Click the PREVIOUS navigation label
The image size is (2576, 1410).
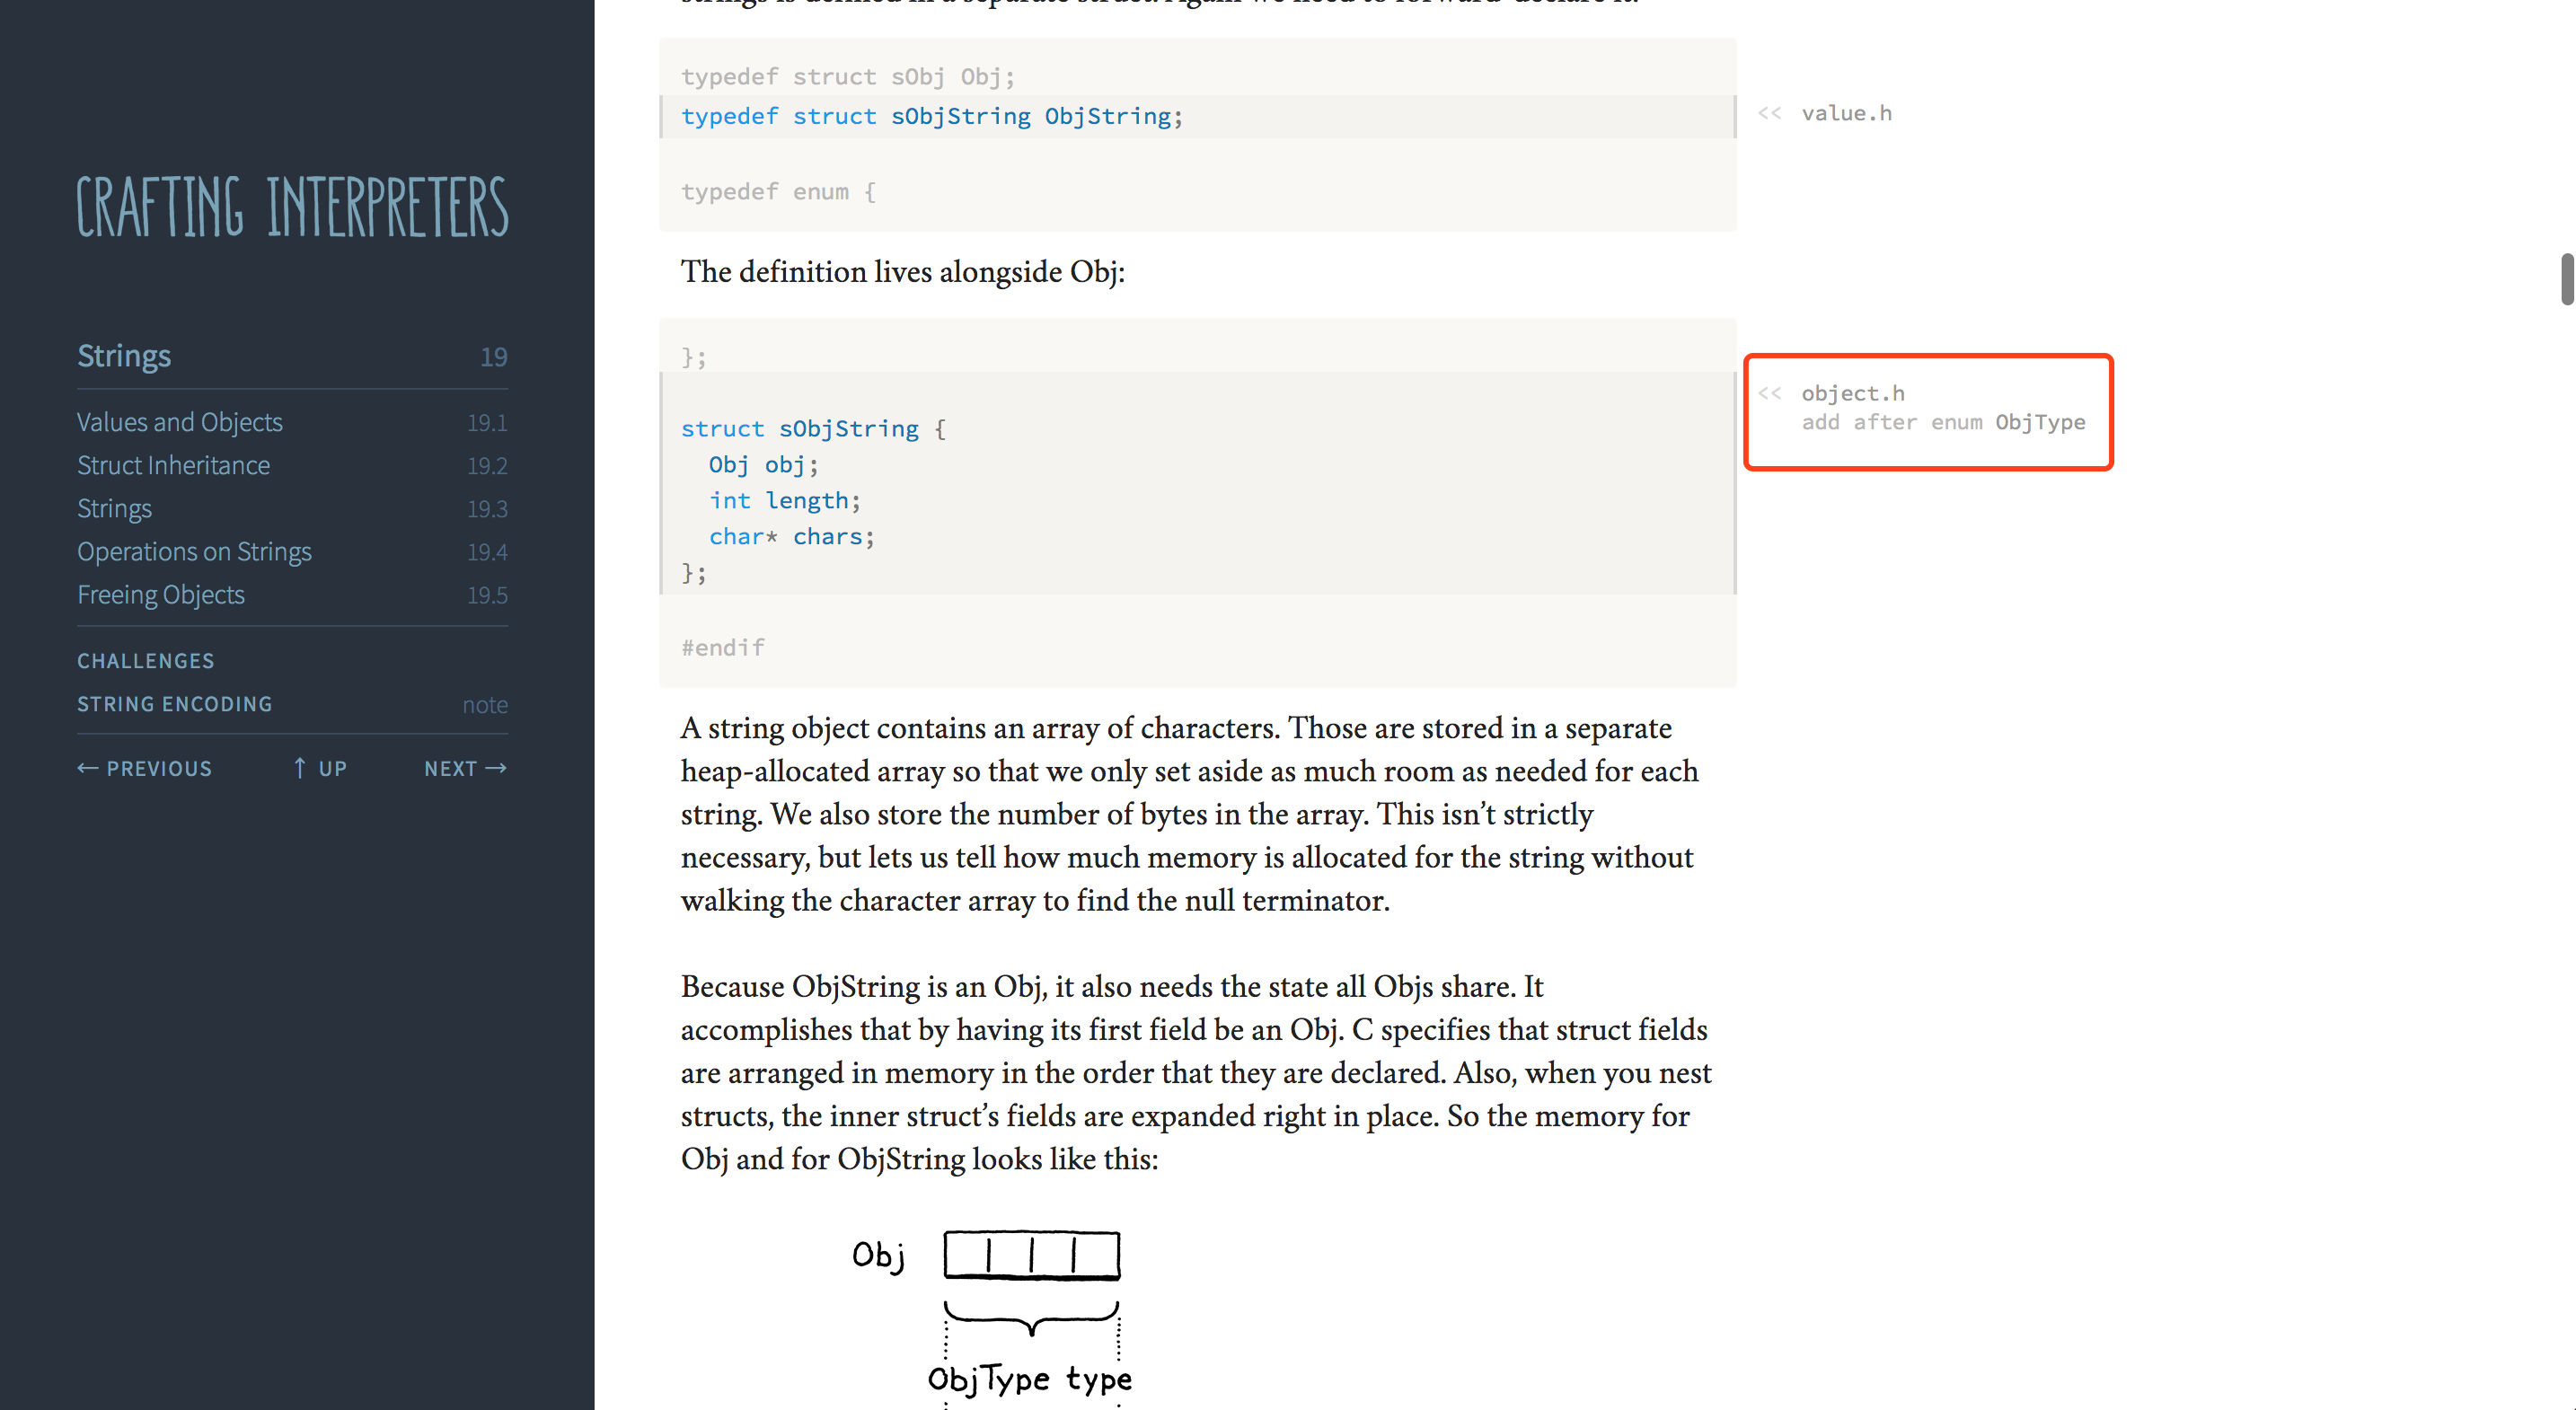(x=160, y=768)
